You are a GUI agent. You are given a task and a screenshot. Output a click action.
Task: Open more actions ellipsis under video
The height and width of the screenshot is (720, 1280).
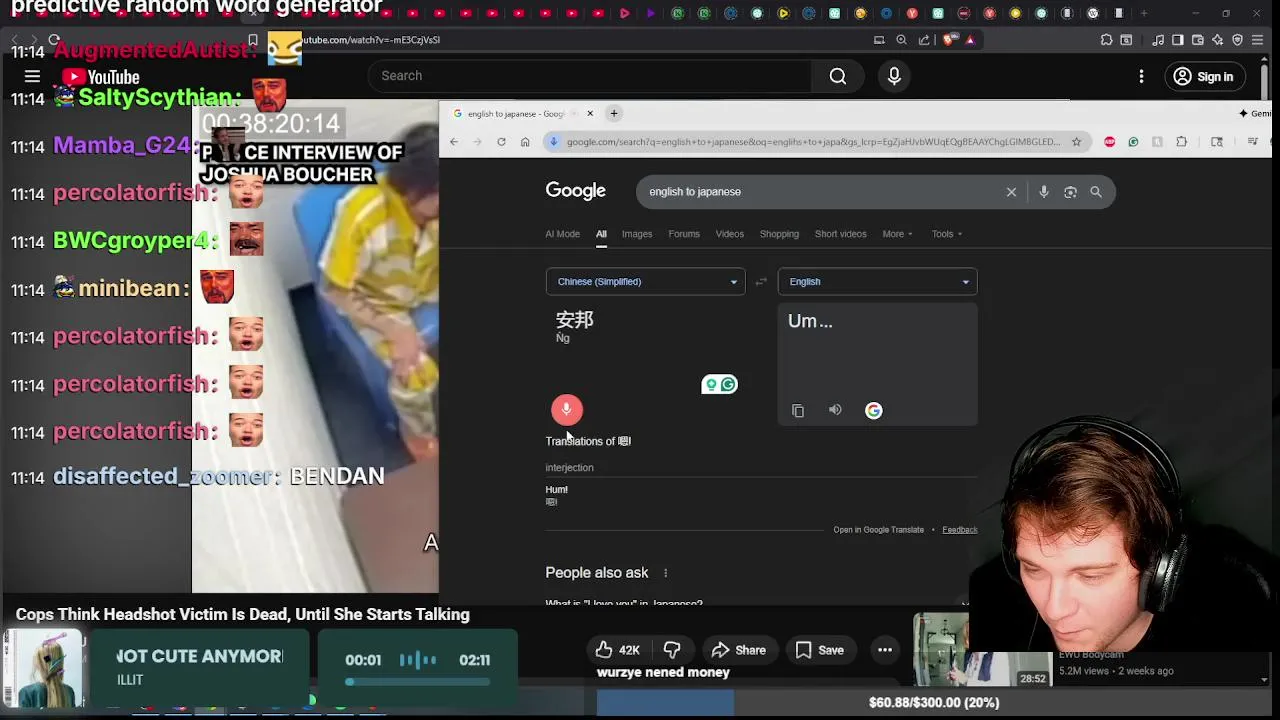[x=885, y=650]
